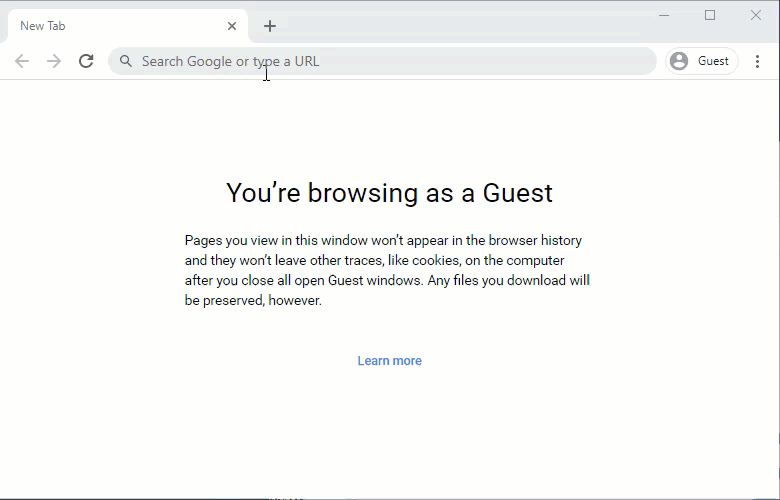This screenshot has width=780, height=500.
Task: Click the magnifier icon in the address bar
Action: point(126,61)
